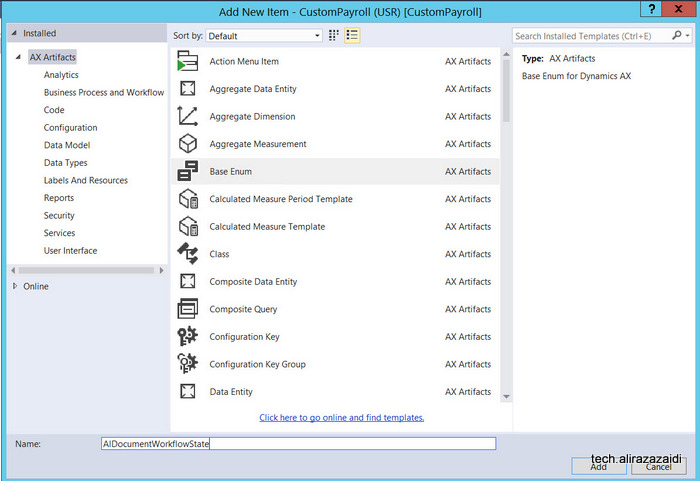Click the tree pane horizontal scrollbar thumb
Screen dimensions: 700x481
click(x=87, y=270)
